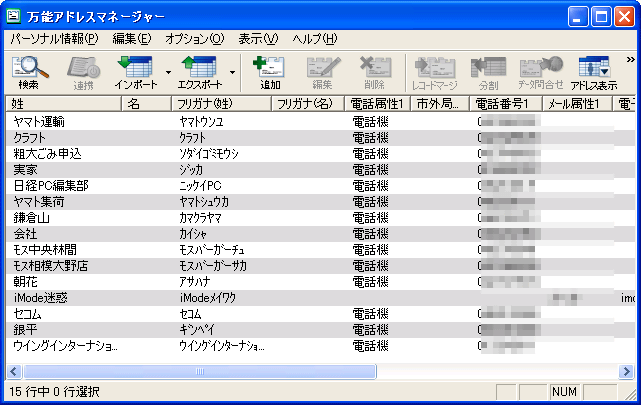Click the エクスポート export icon
Screen dimensions: 641x405
point(200,73)
